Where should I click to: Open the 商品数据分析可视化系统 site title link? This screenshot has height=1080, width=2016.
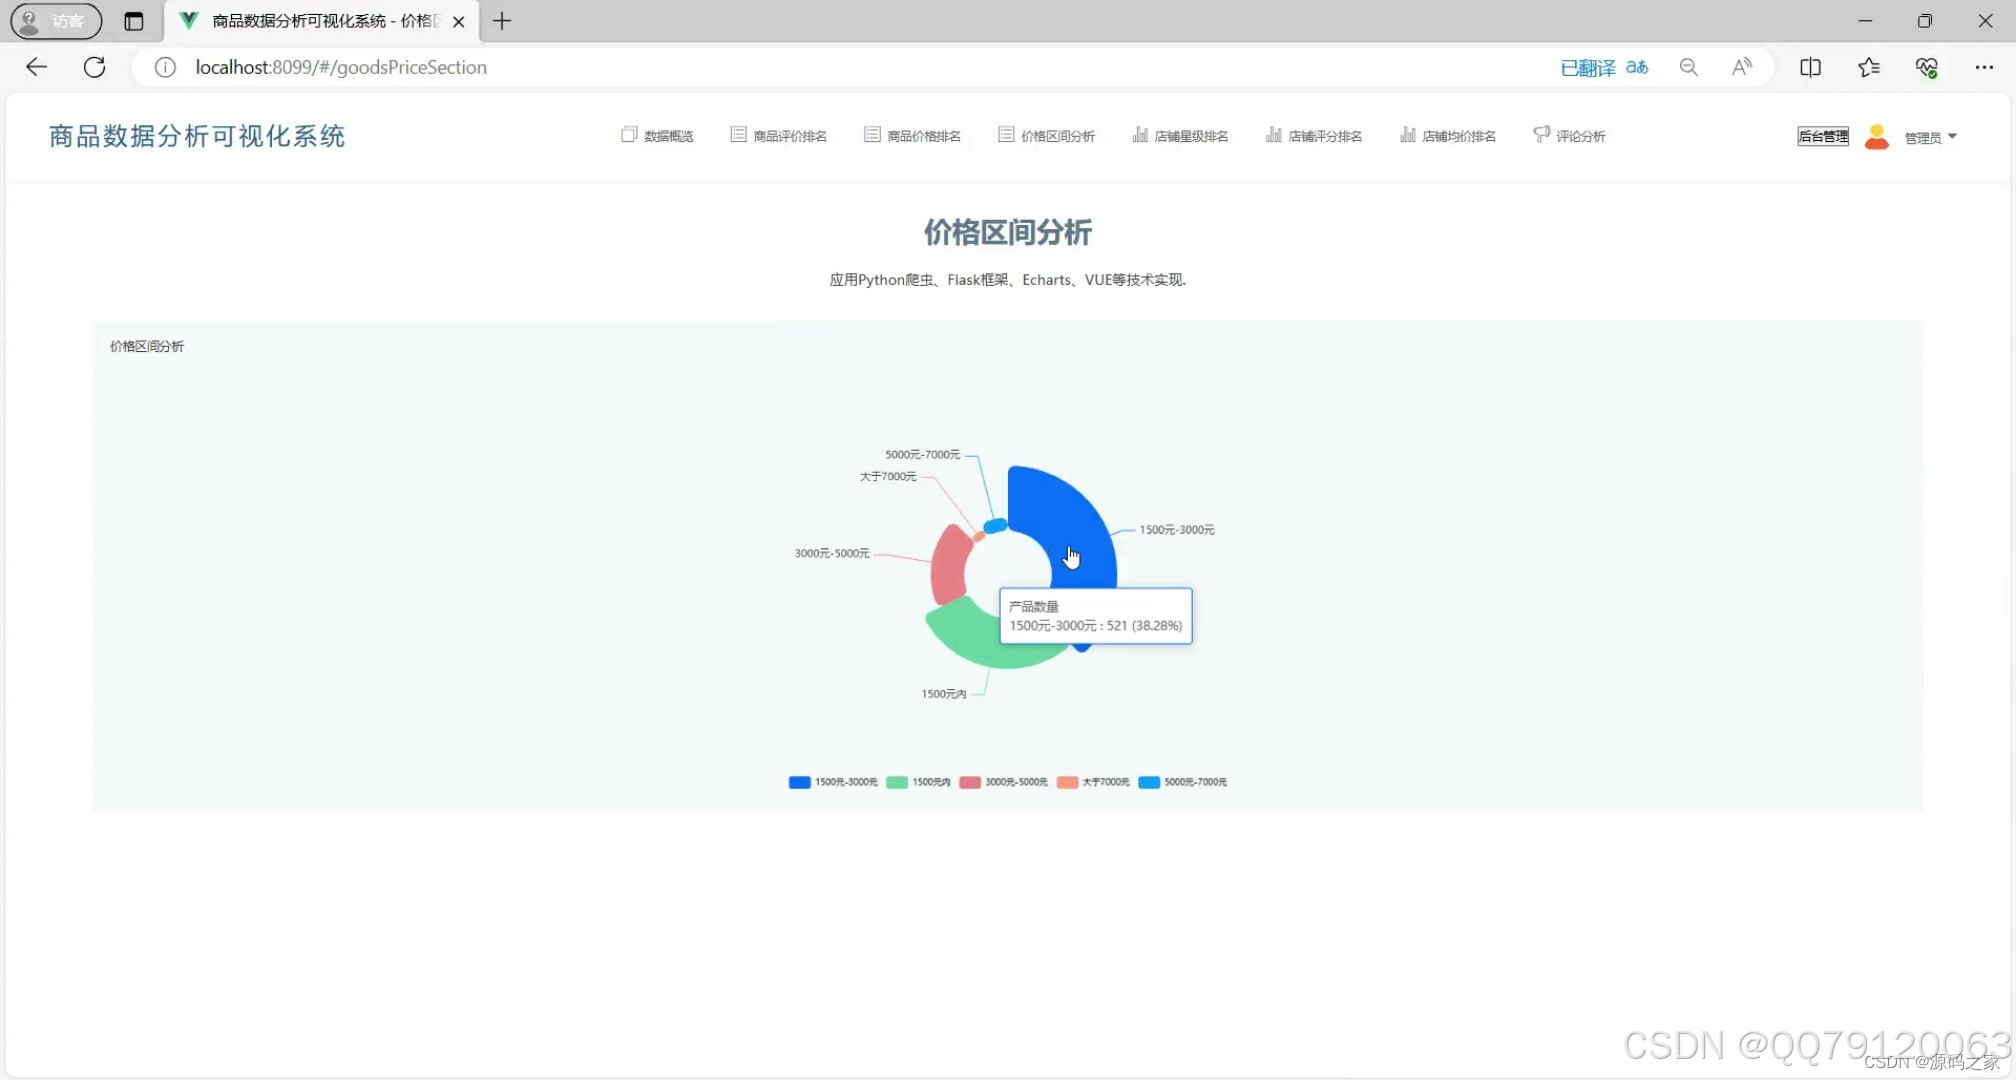(x=196, y=136)
